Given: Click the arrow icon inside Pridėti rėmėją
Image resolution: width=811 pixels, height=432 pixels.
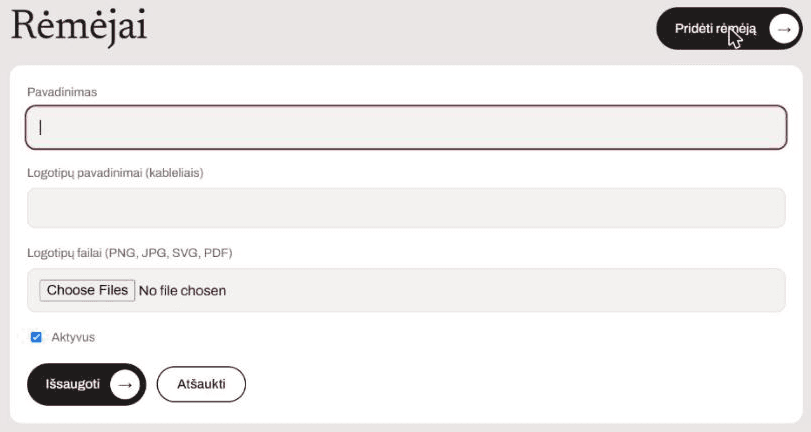Looking at the screenshot, I should (784, 29).
